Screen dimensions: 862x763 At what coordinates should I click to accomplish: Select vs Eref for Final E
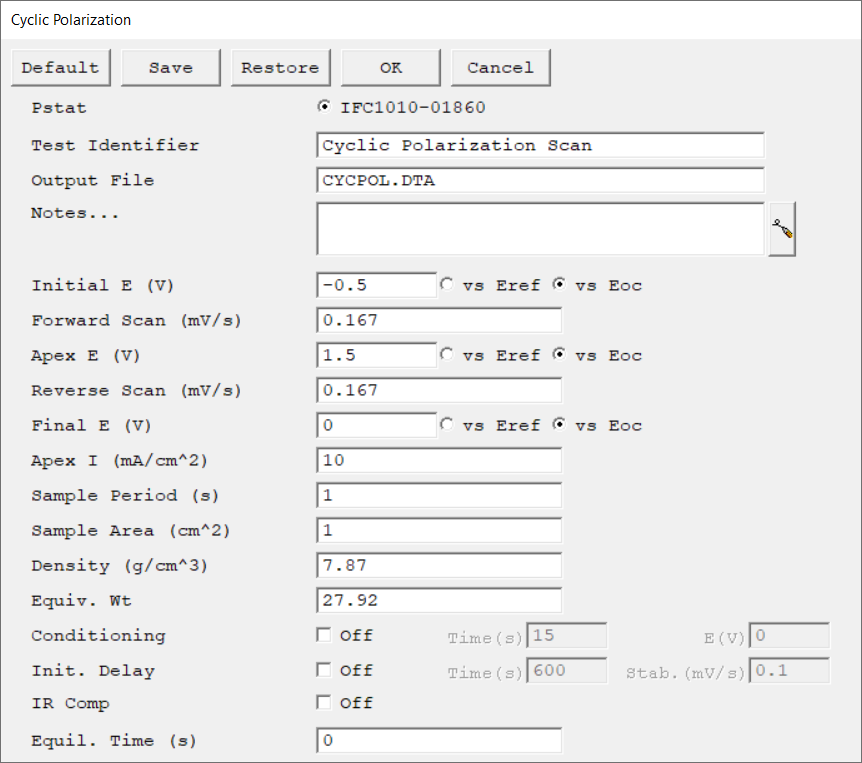click(446, 425)
